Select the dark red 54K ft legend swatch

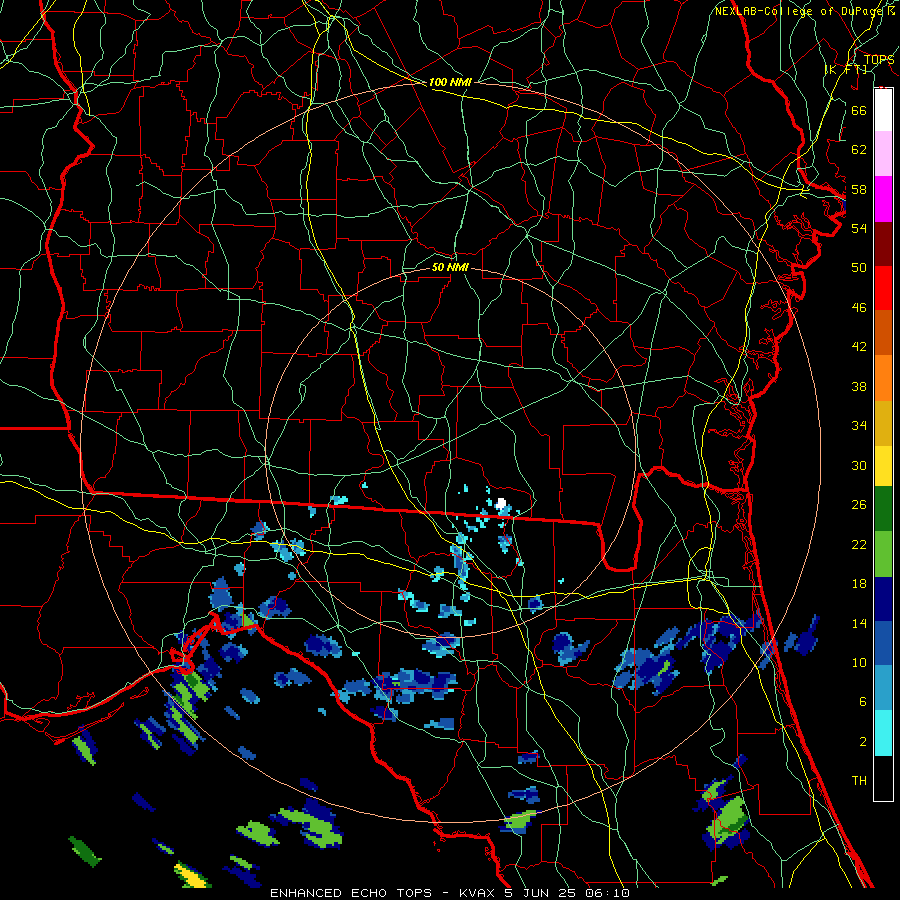tap(883, 243)
